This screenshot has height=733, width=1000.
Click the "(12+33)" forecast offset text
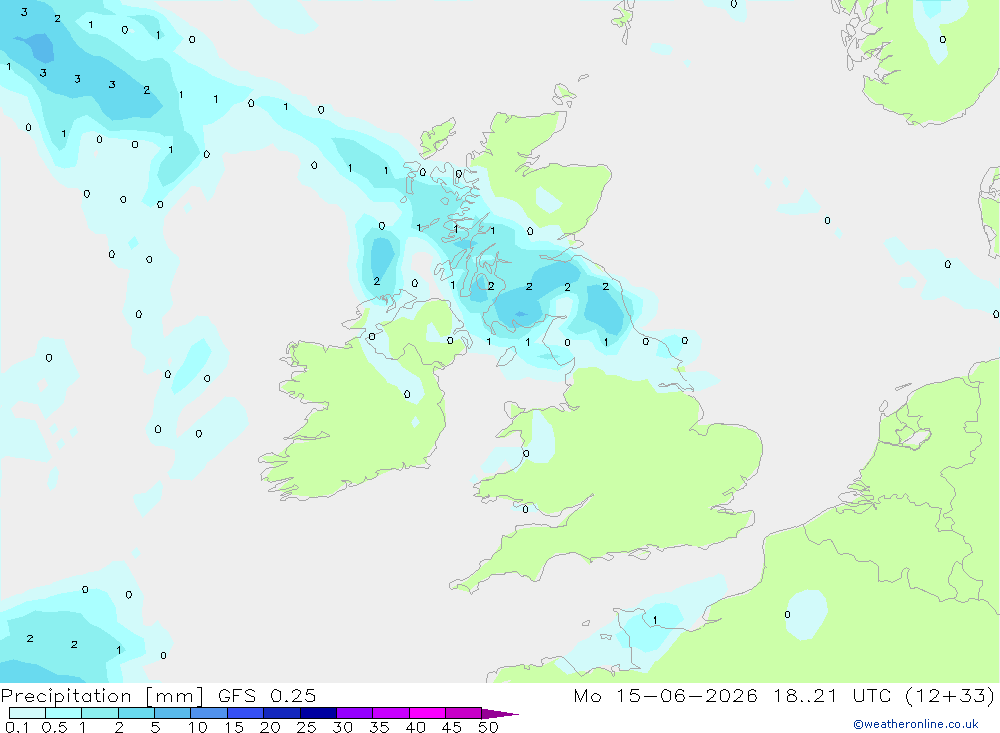(x=950, y=695)
